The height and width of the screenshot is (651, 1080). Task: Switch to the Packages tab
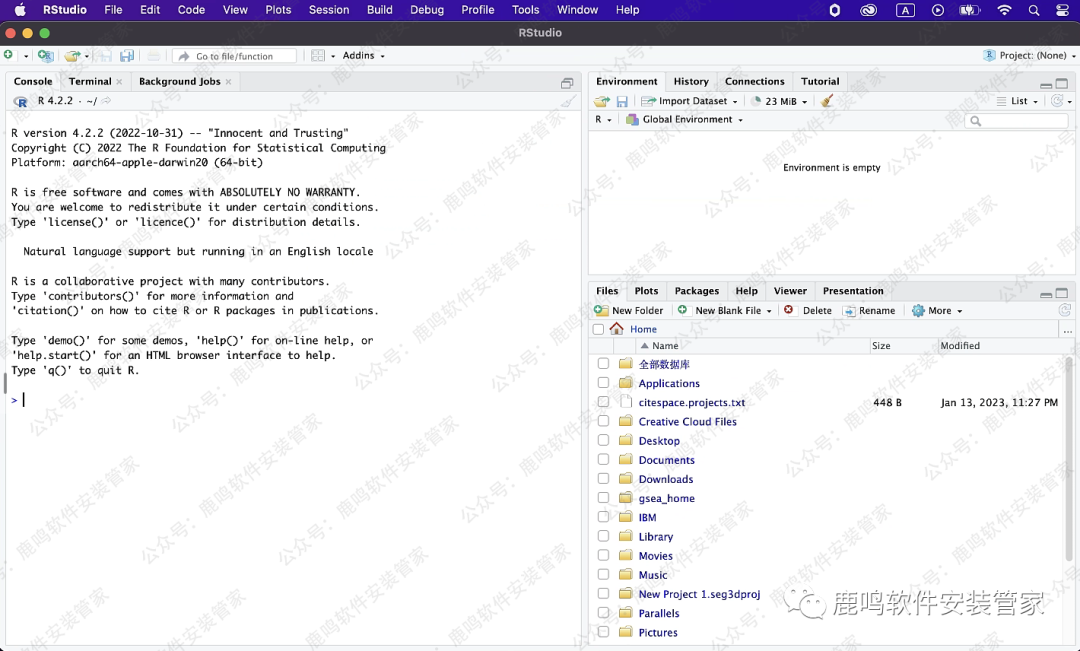[696, 291]
